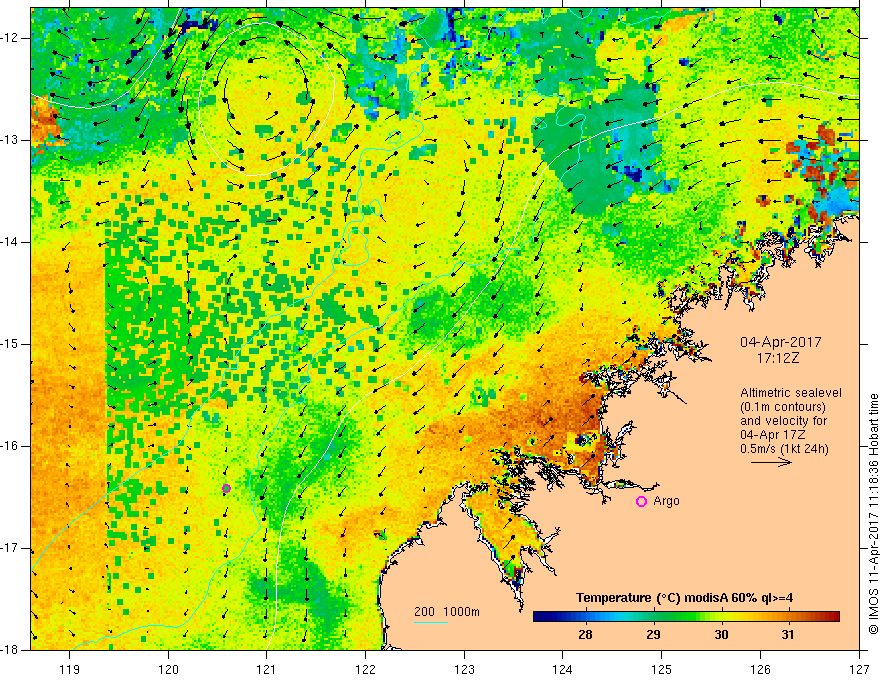Click 'Temperature (°C) modisA 60% ql>=4' title
The image size is (880, 680).
(x=684, y=598)
